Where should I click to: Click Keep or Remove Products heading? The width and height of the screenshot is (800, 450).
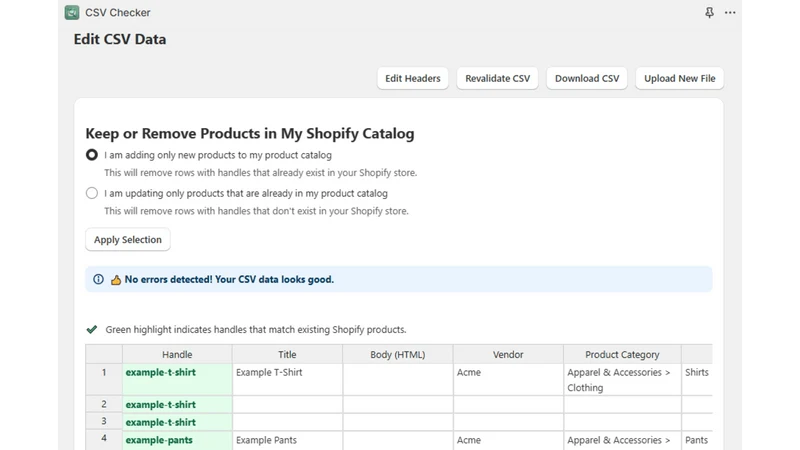(x=249, y=133)
